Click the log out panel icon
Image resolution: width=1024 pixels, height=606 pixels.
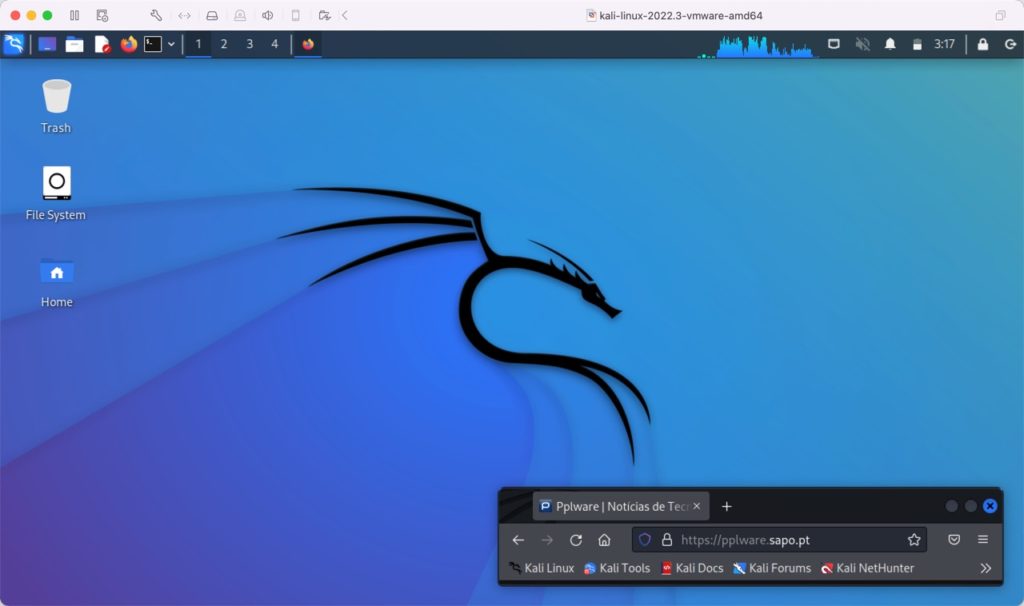(x=1010, y=44)
